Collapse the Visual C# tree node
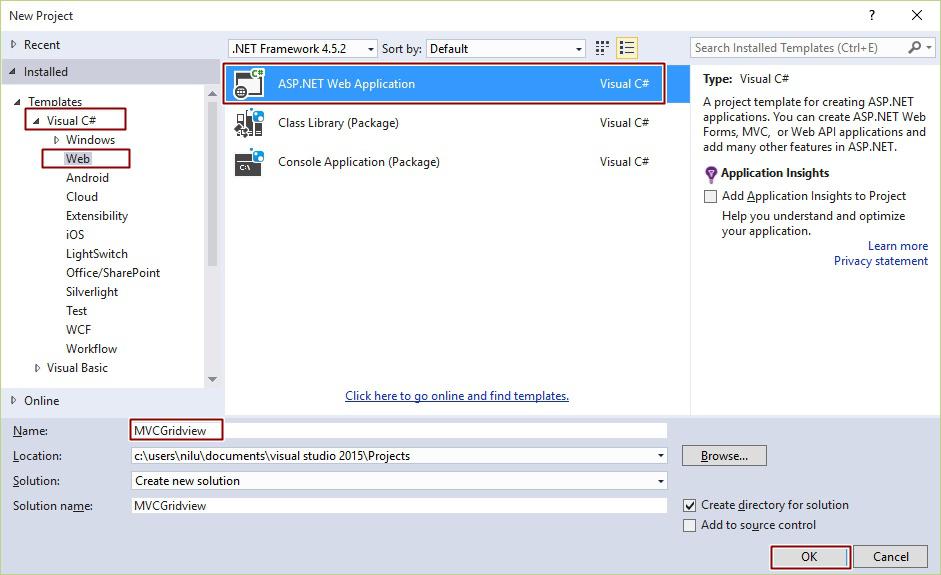Screen dimensions: 941x575 tap(37, 121)
